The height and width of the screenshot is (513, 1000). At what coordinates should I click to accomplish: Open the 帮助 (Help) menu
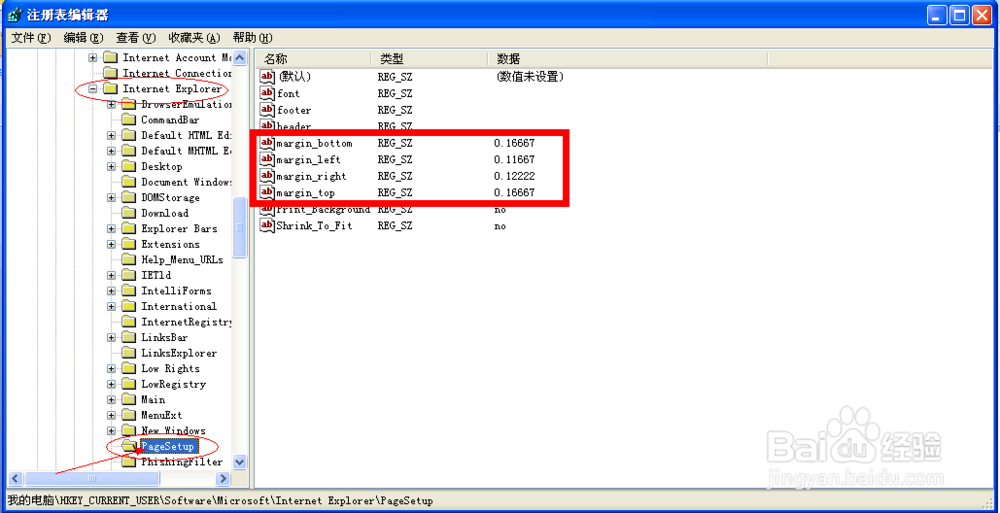click(x=253, y=38)
